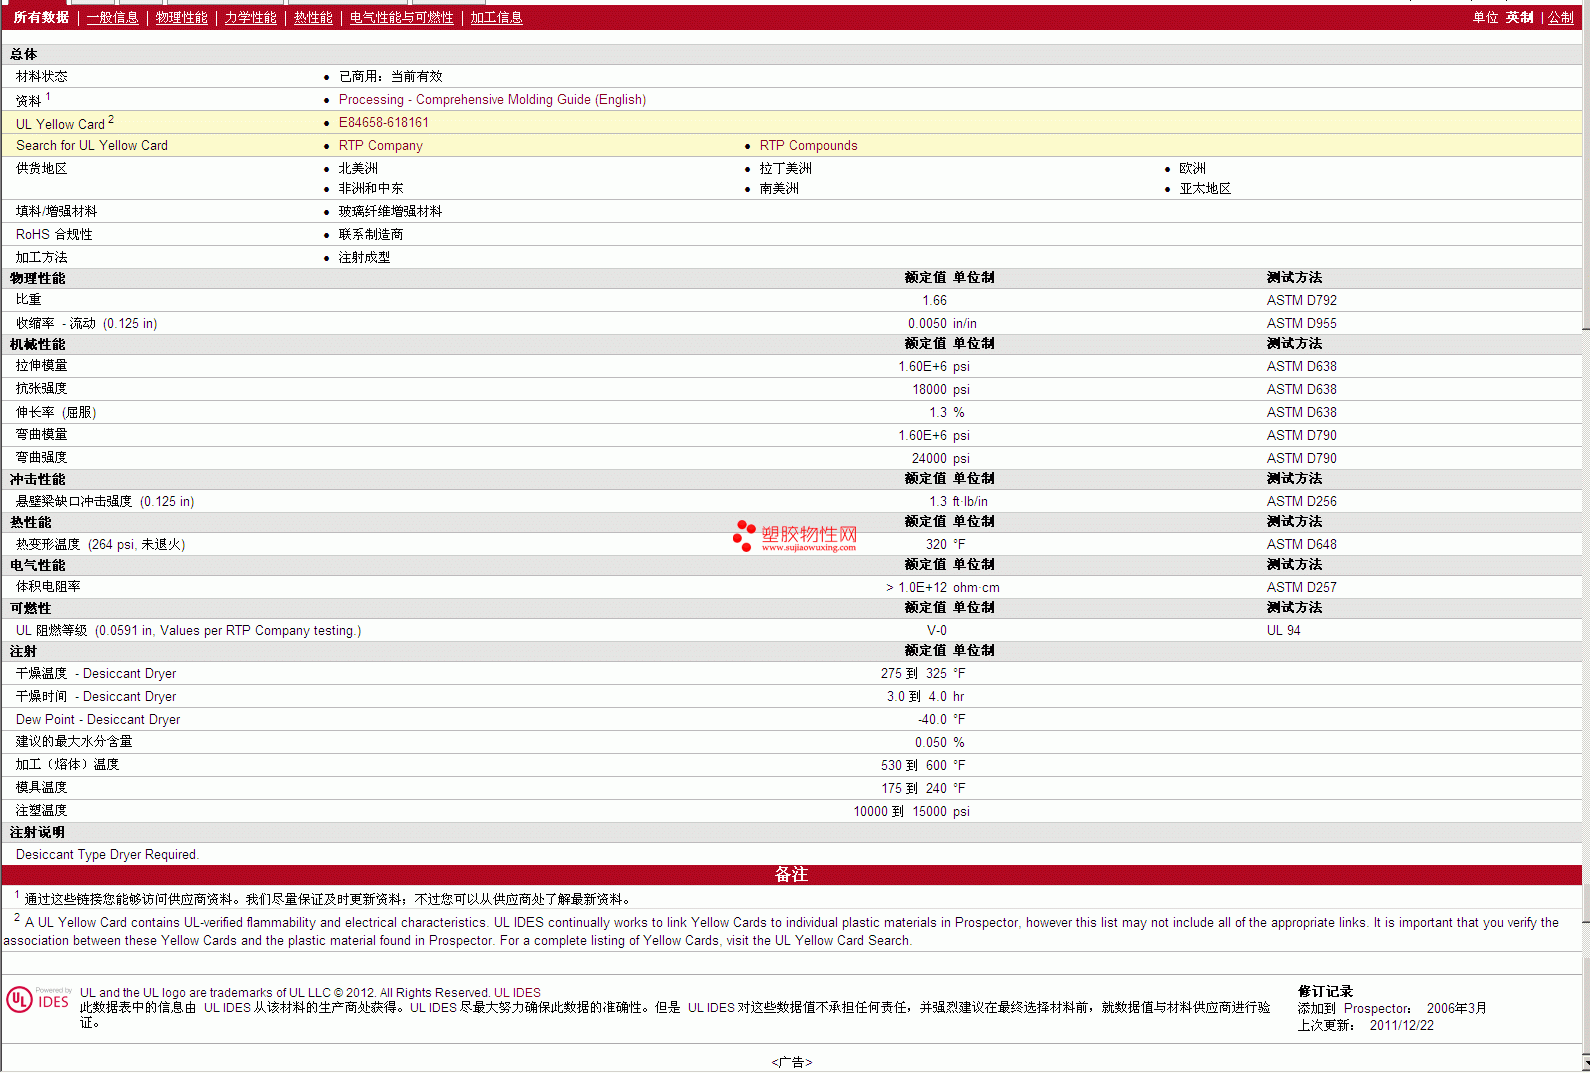
Task: Click 弯曲强度 value 24000
Action: (x=929, y=458)
